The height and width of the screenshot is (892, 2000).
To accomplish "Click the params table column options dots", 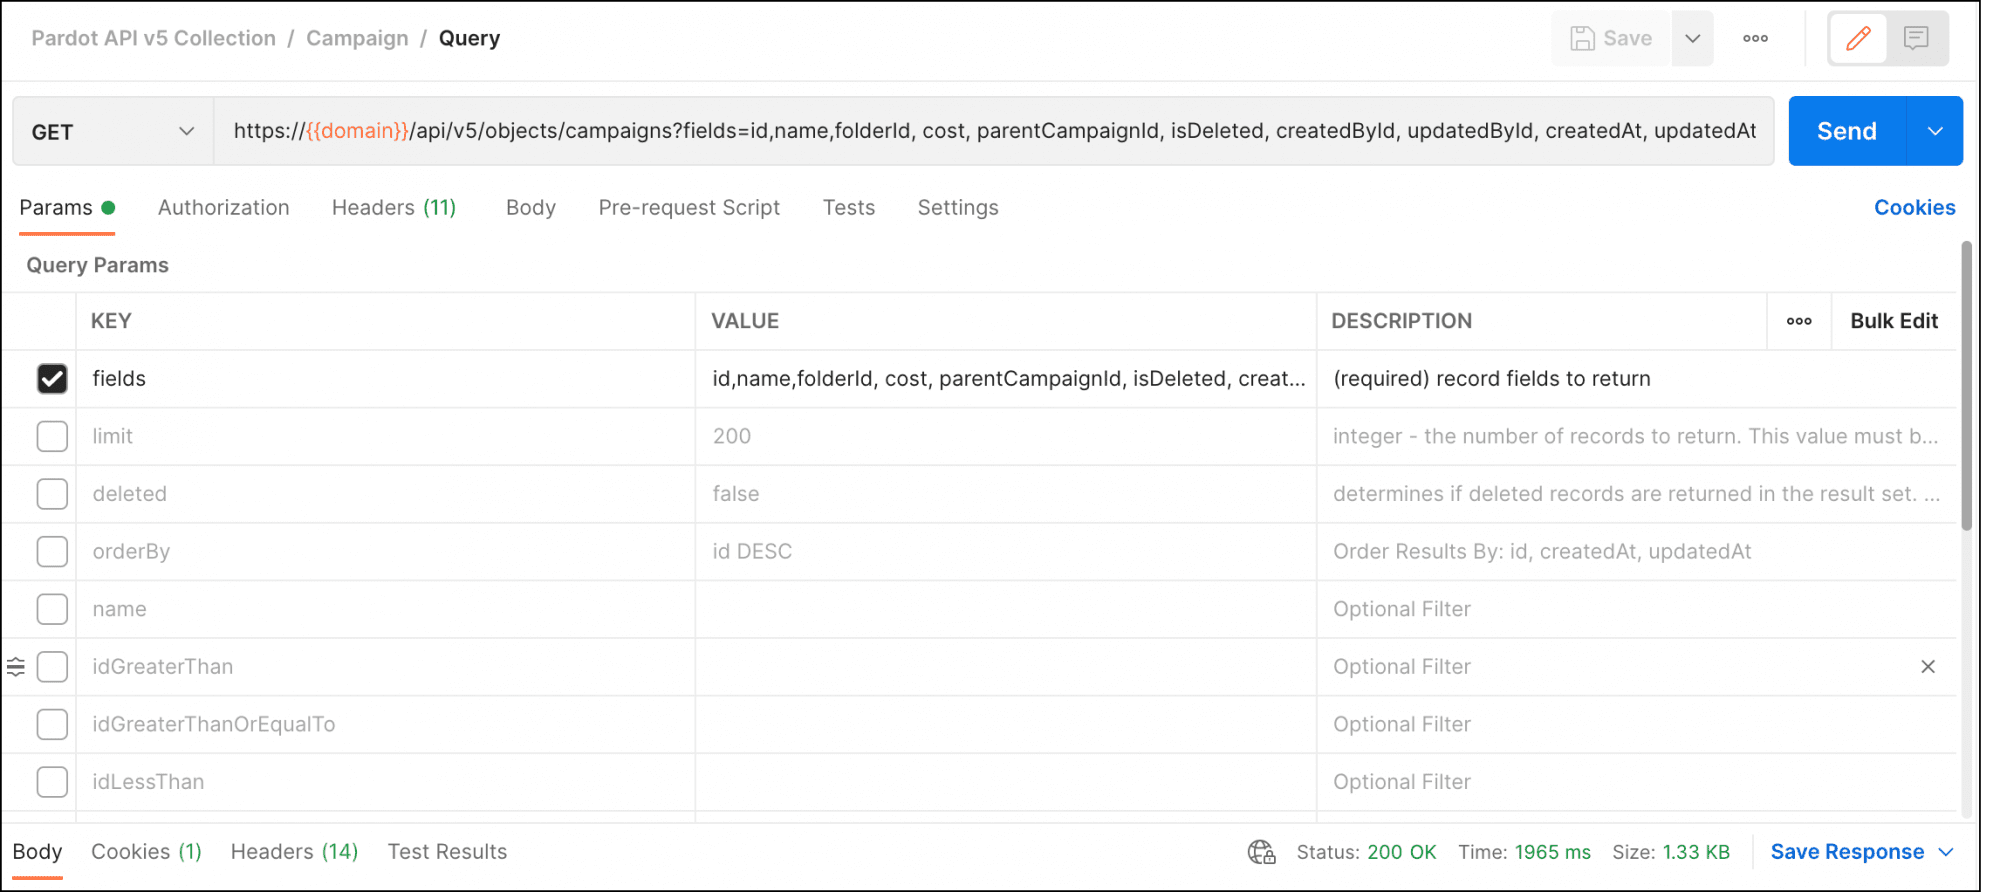I will [1799, 321].
